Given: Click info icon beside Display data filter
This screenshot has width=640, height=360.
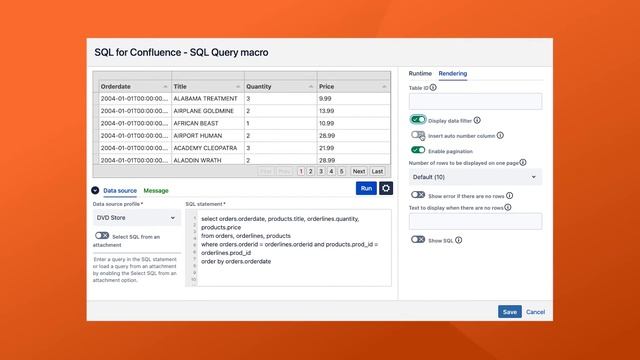Looking at the screenshot, I should pyautogui.click(x=477, y=120).
